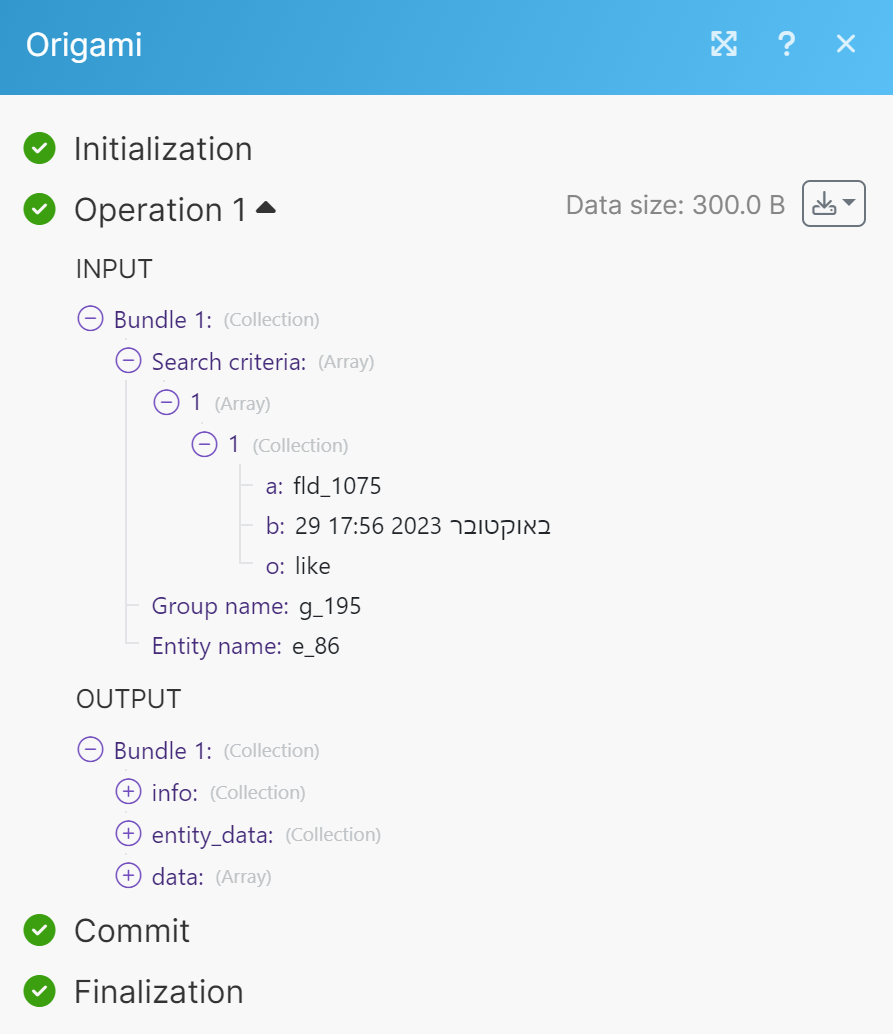Open the help question mark icon
The image size is (894, 1034).
786,43
